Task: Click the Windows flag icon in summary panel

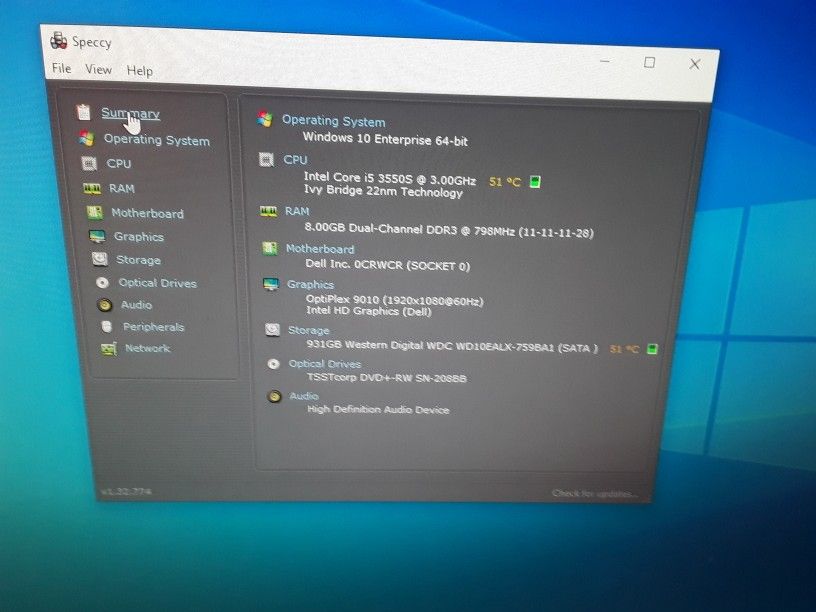Action: click(x=264, y=119)
